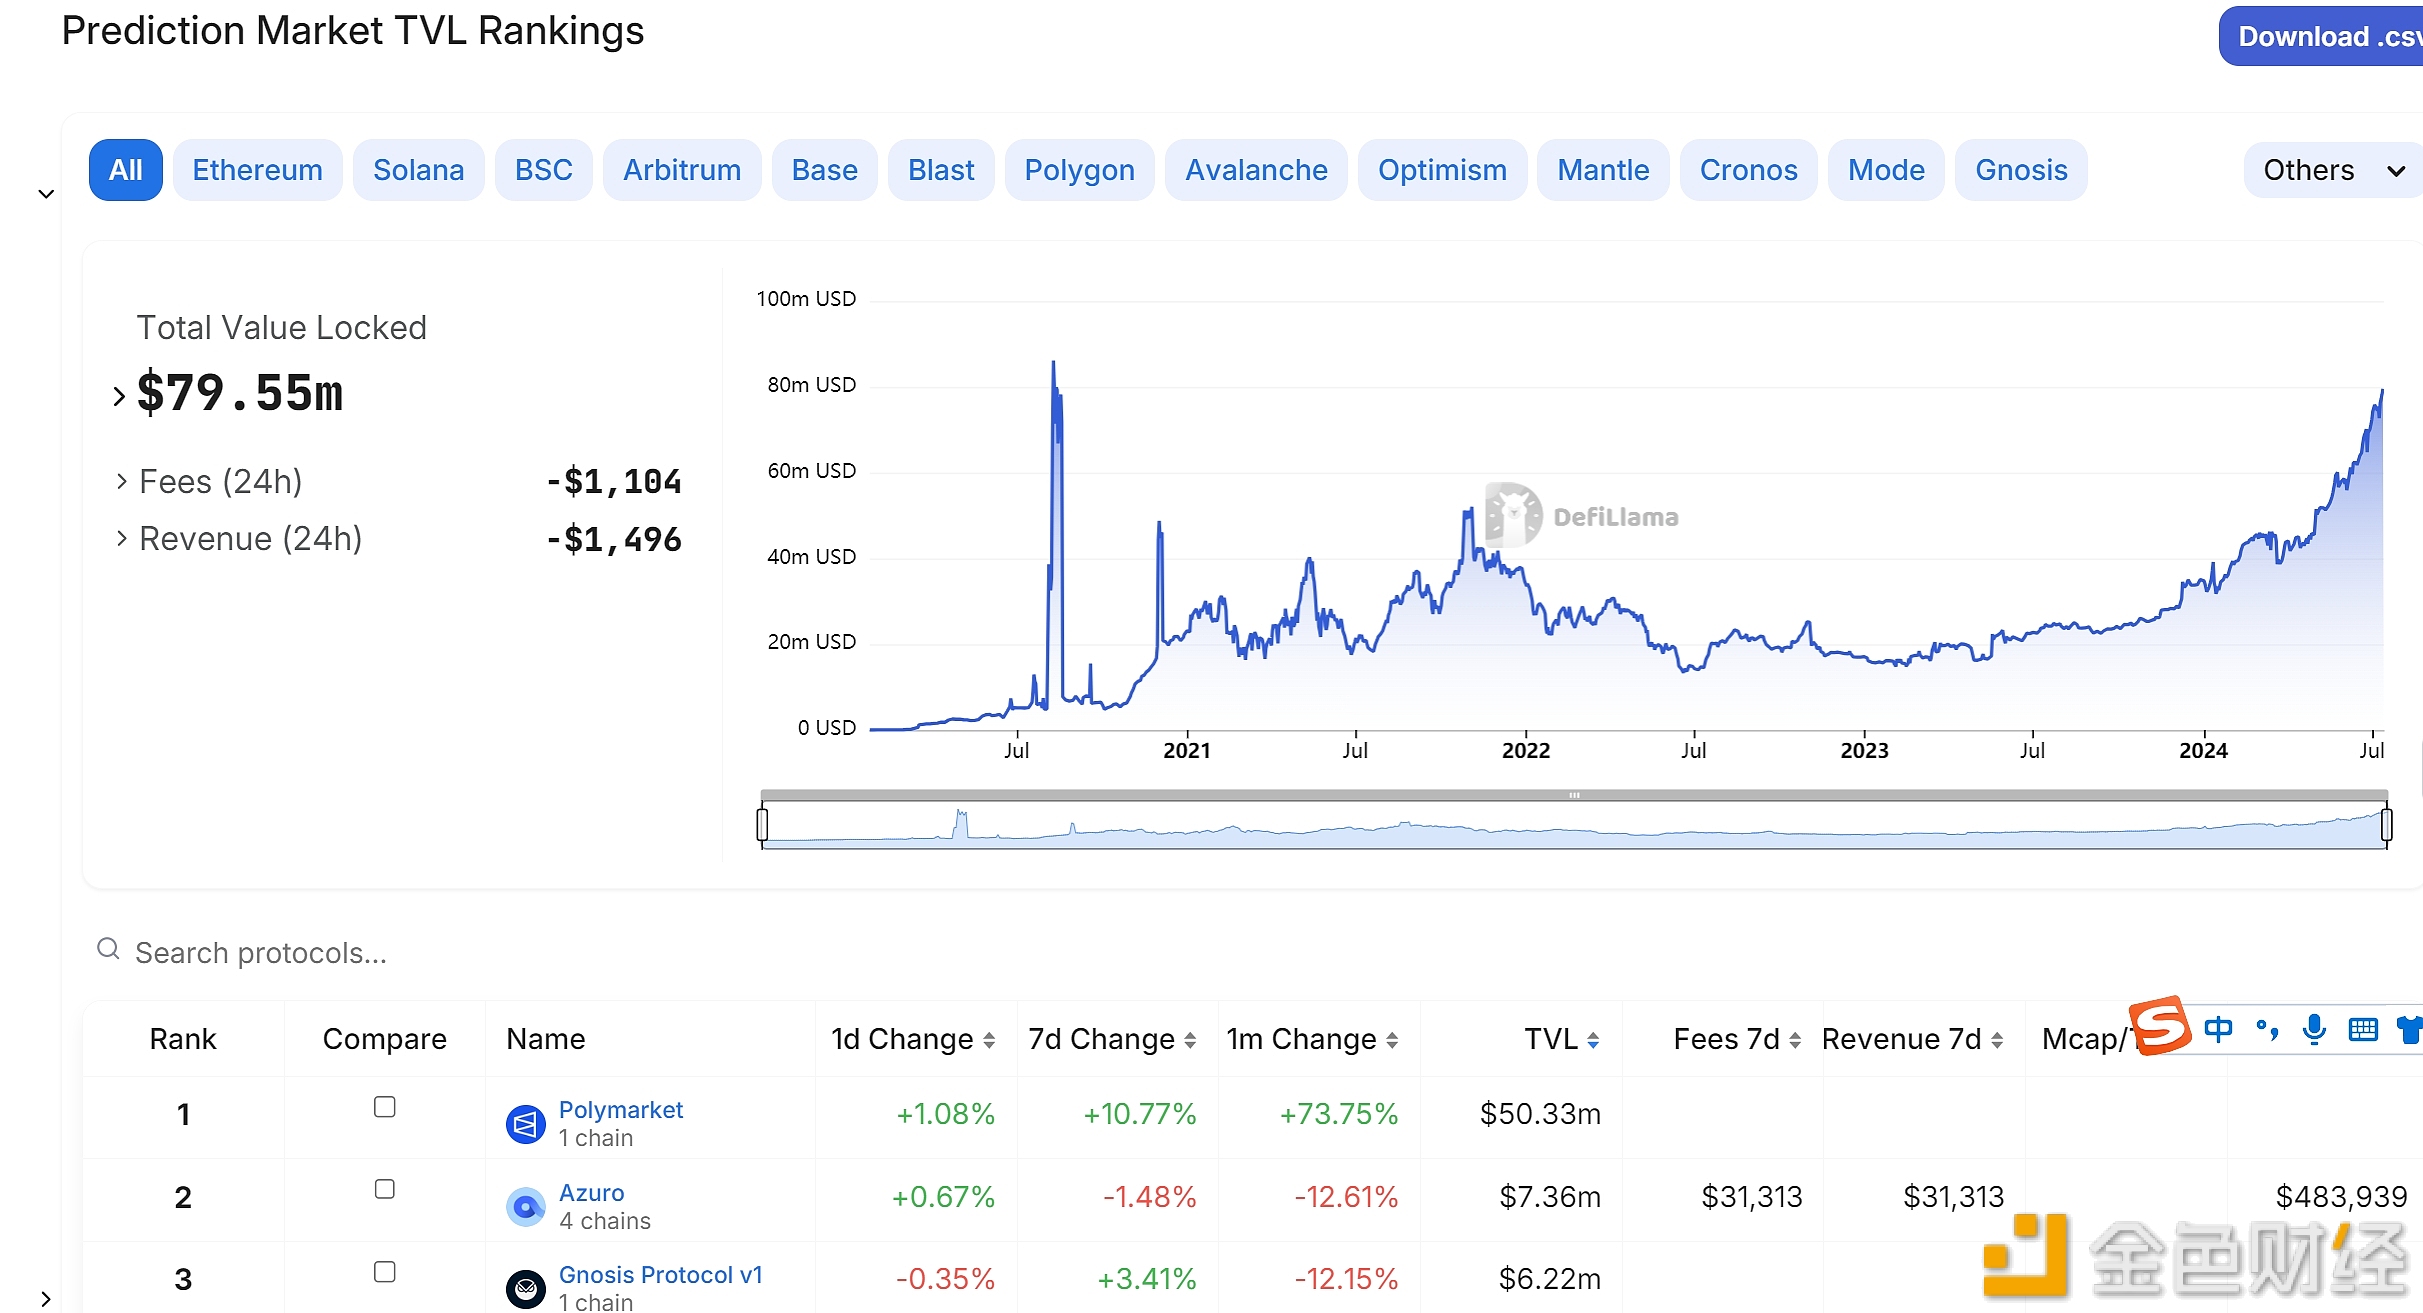
Task: Expand the sidebar chevron beside Gnosis Protocol row
Action: 46,1299
